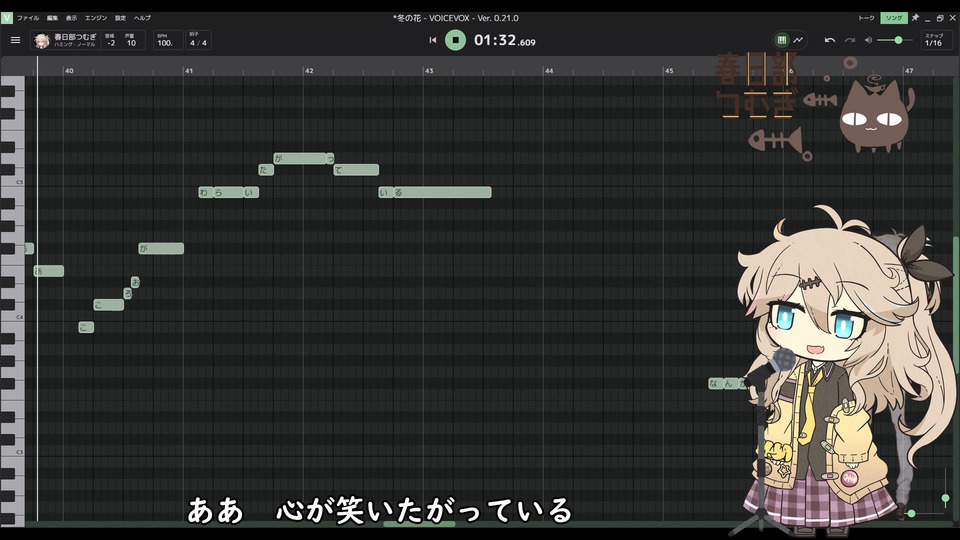The height and width of the screenshot is (540, 960).
Task: Click bar 45 on the ruler
Action: (x=669, y=70)
